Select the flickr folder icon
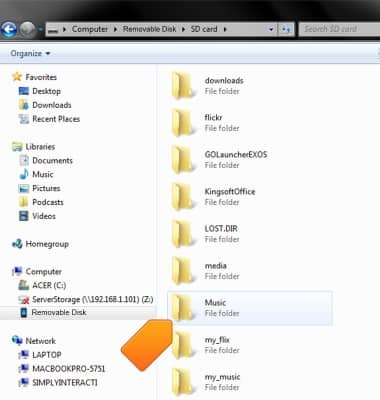Image resolution: width=380 pixels, height=400 pixels. coord(183,123)
